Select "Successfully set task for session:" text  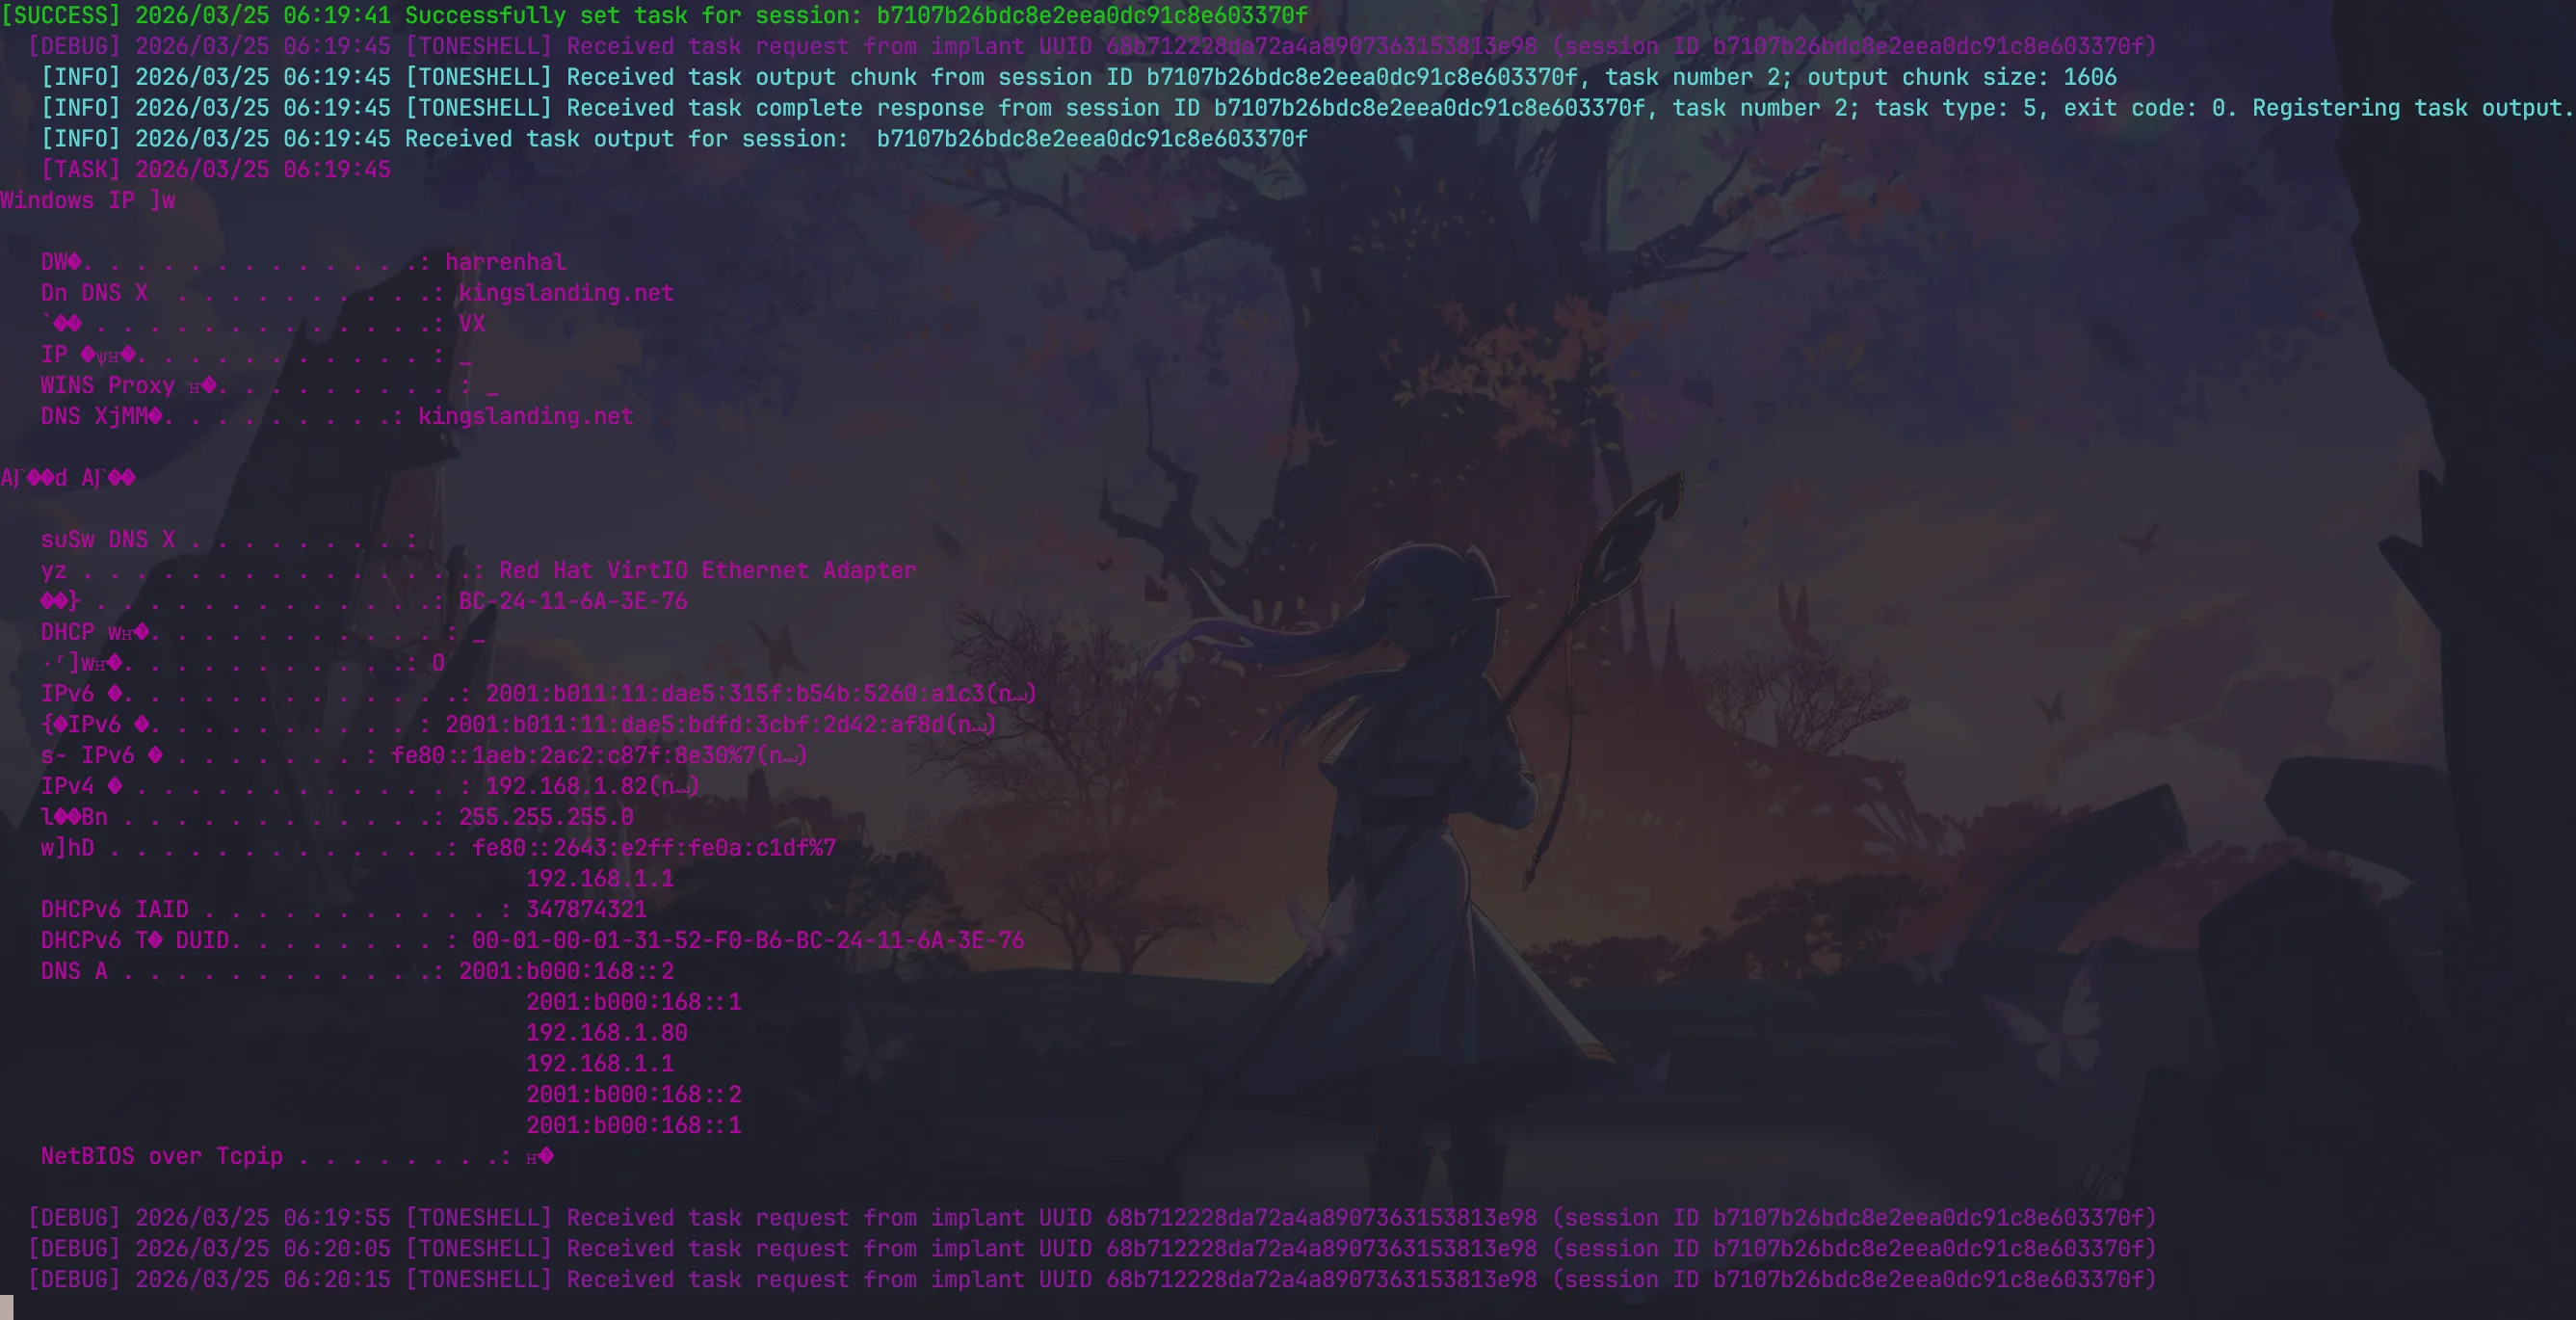point(633,16)
